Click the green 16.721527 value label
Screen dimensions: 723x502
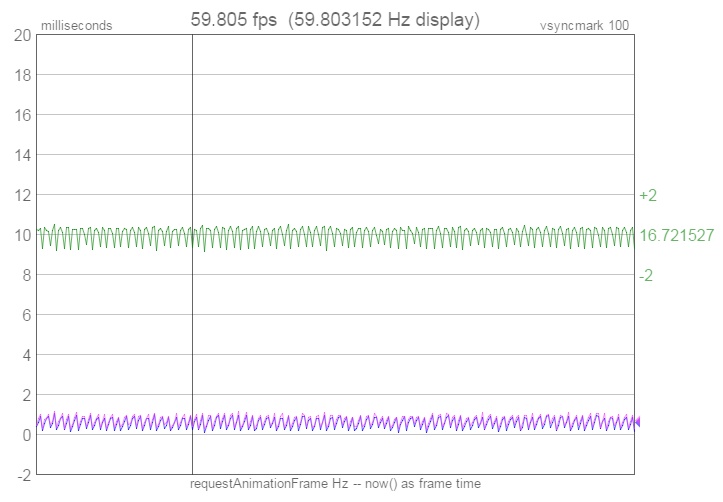[677, 235]
